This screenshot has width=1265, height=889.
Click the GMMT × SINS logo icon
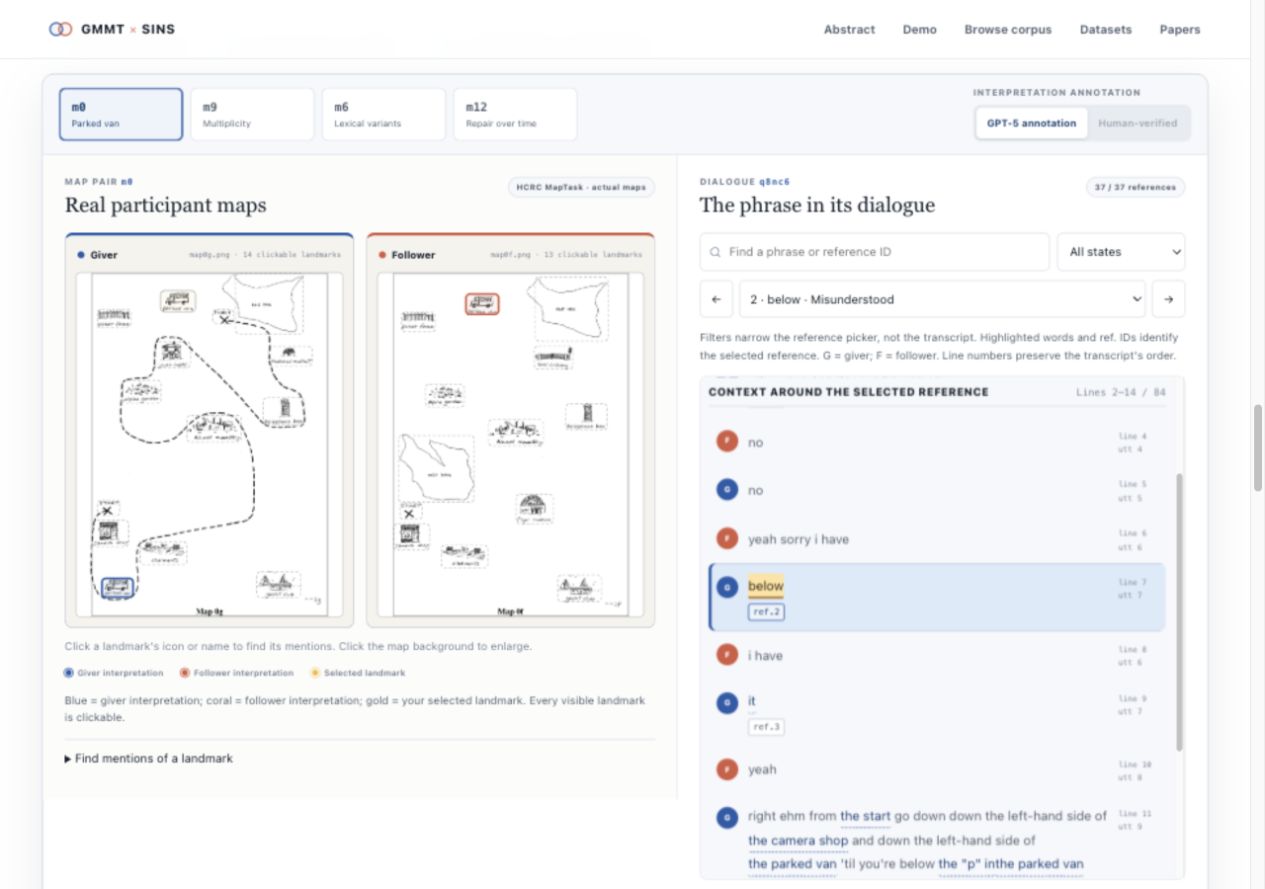tap(60, 29)
